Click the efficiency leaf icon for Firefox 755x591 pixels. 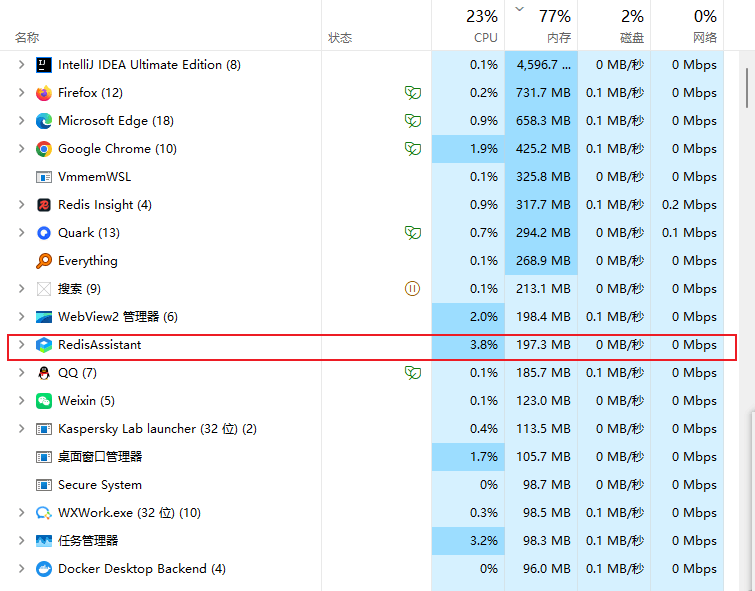[x=413, y=92]
